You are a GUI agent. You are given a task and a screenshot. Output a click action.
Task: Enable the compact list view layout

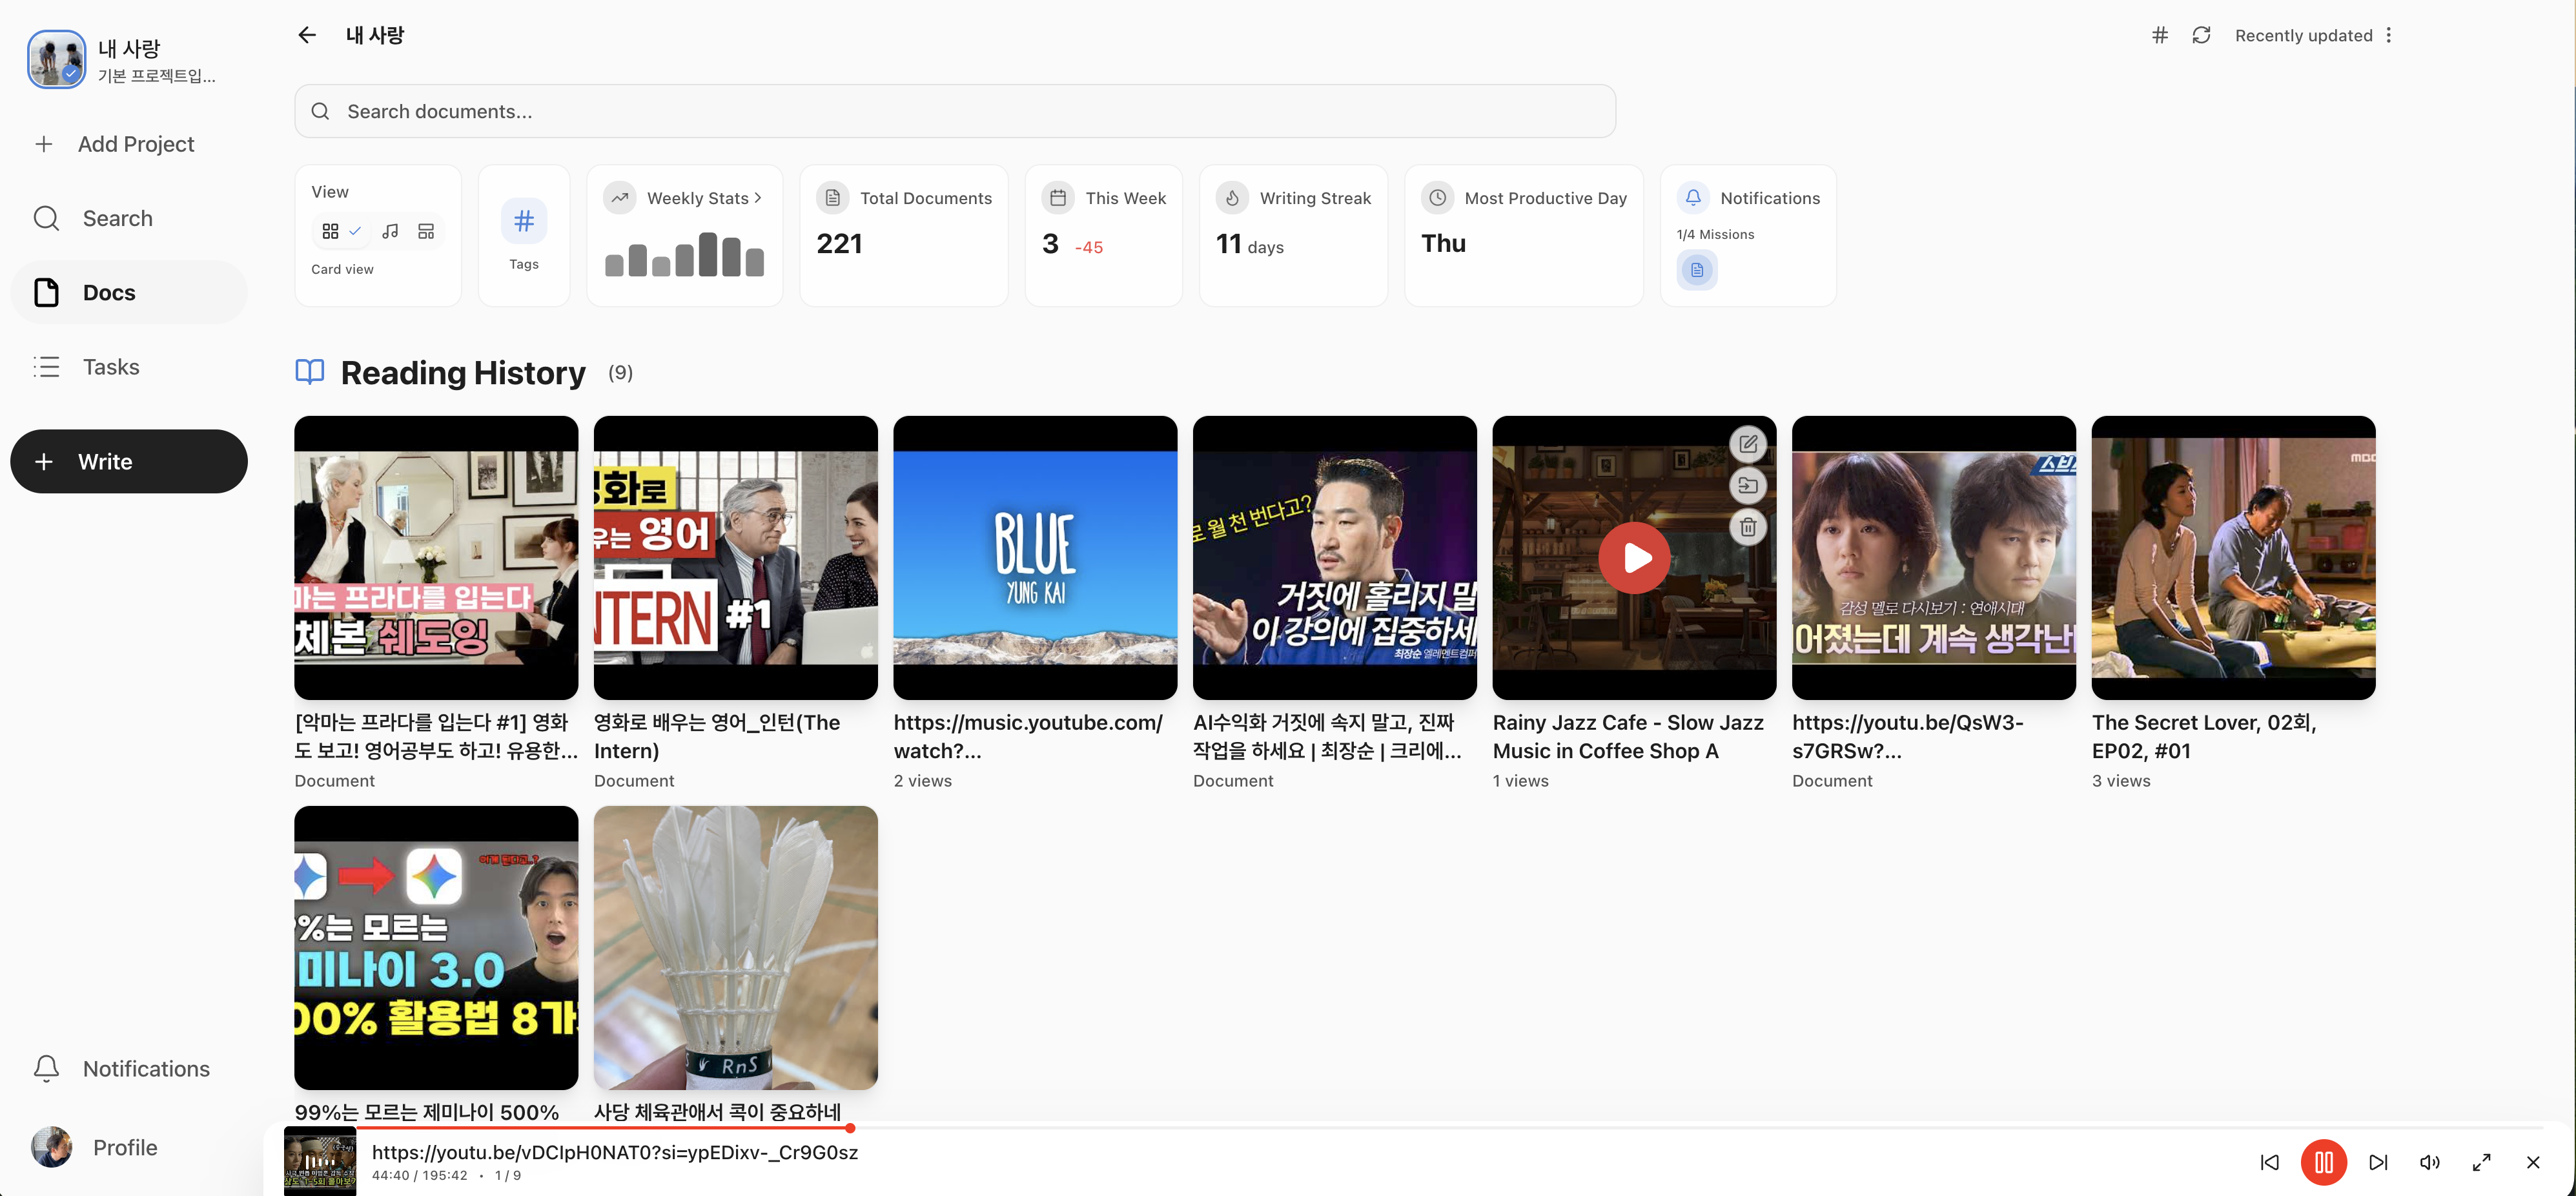(426, 231)
